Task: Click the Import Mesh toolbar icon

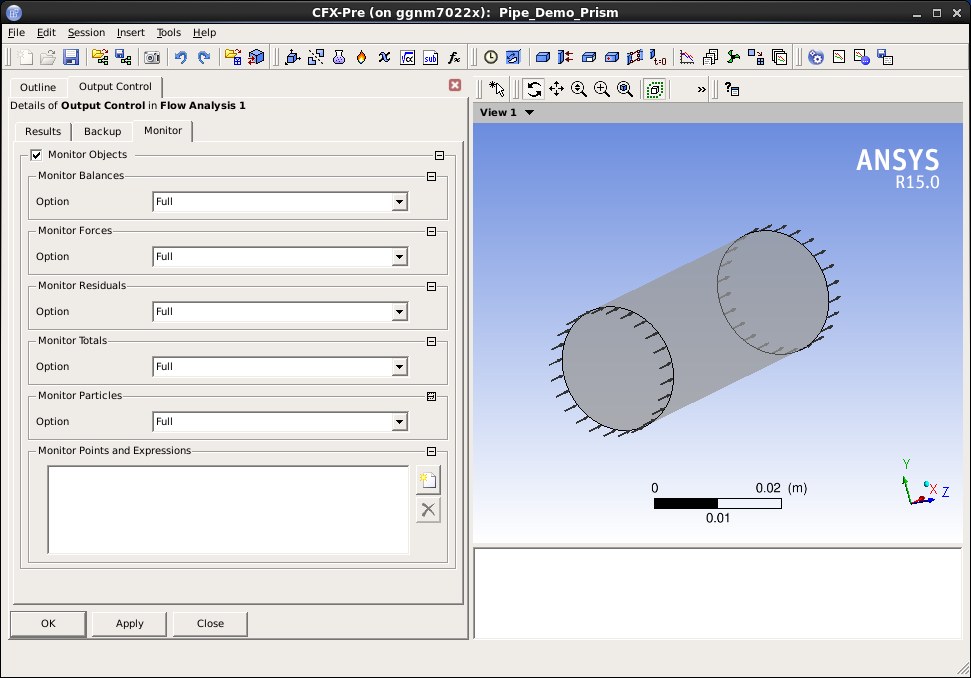Action: pos(100,58)
